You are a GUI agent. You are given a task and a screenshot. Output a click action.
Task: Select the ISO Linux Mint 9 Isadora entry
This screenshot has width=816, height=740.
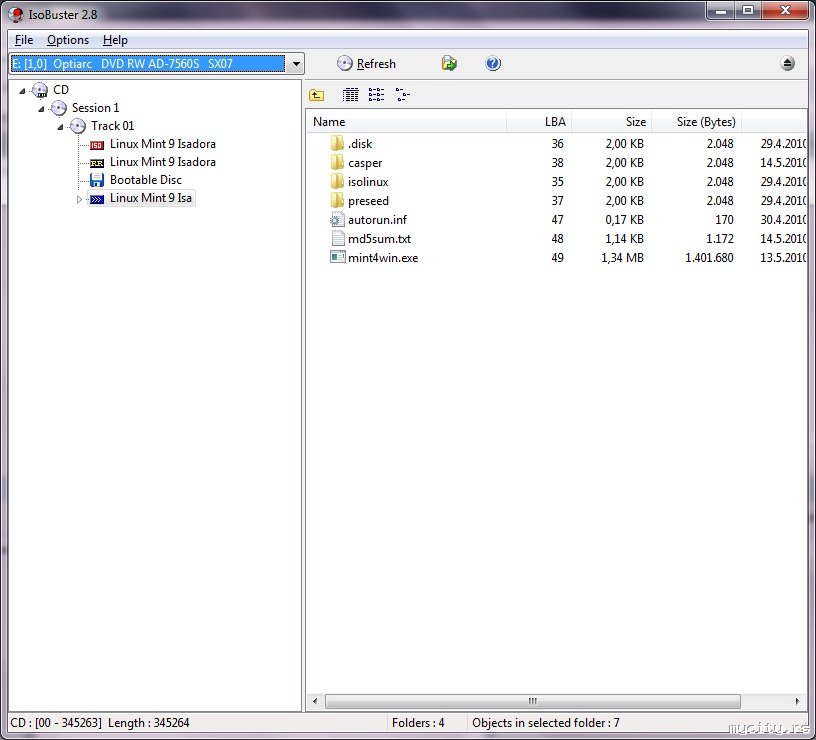[162, 144]
